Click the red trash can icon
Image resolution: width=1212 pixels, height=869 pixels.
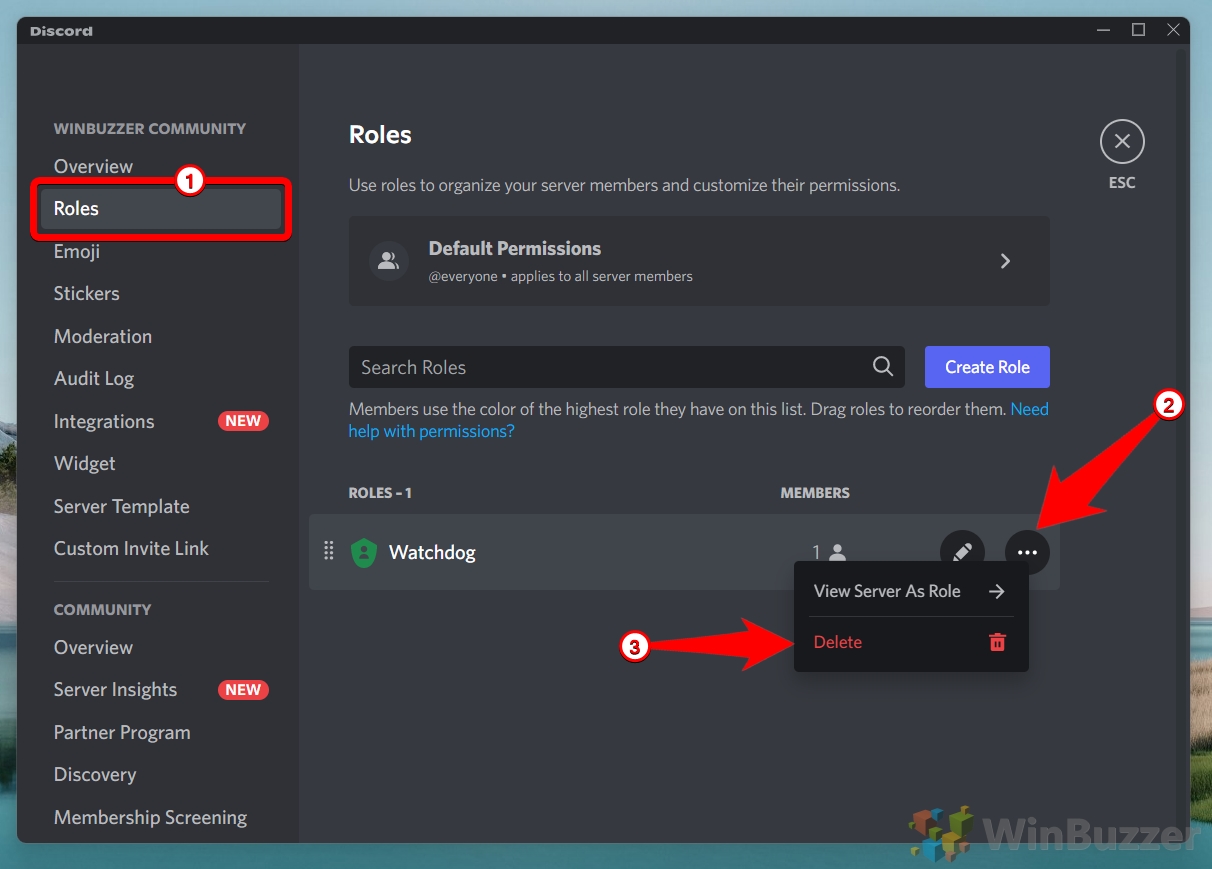coord(997,642)
